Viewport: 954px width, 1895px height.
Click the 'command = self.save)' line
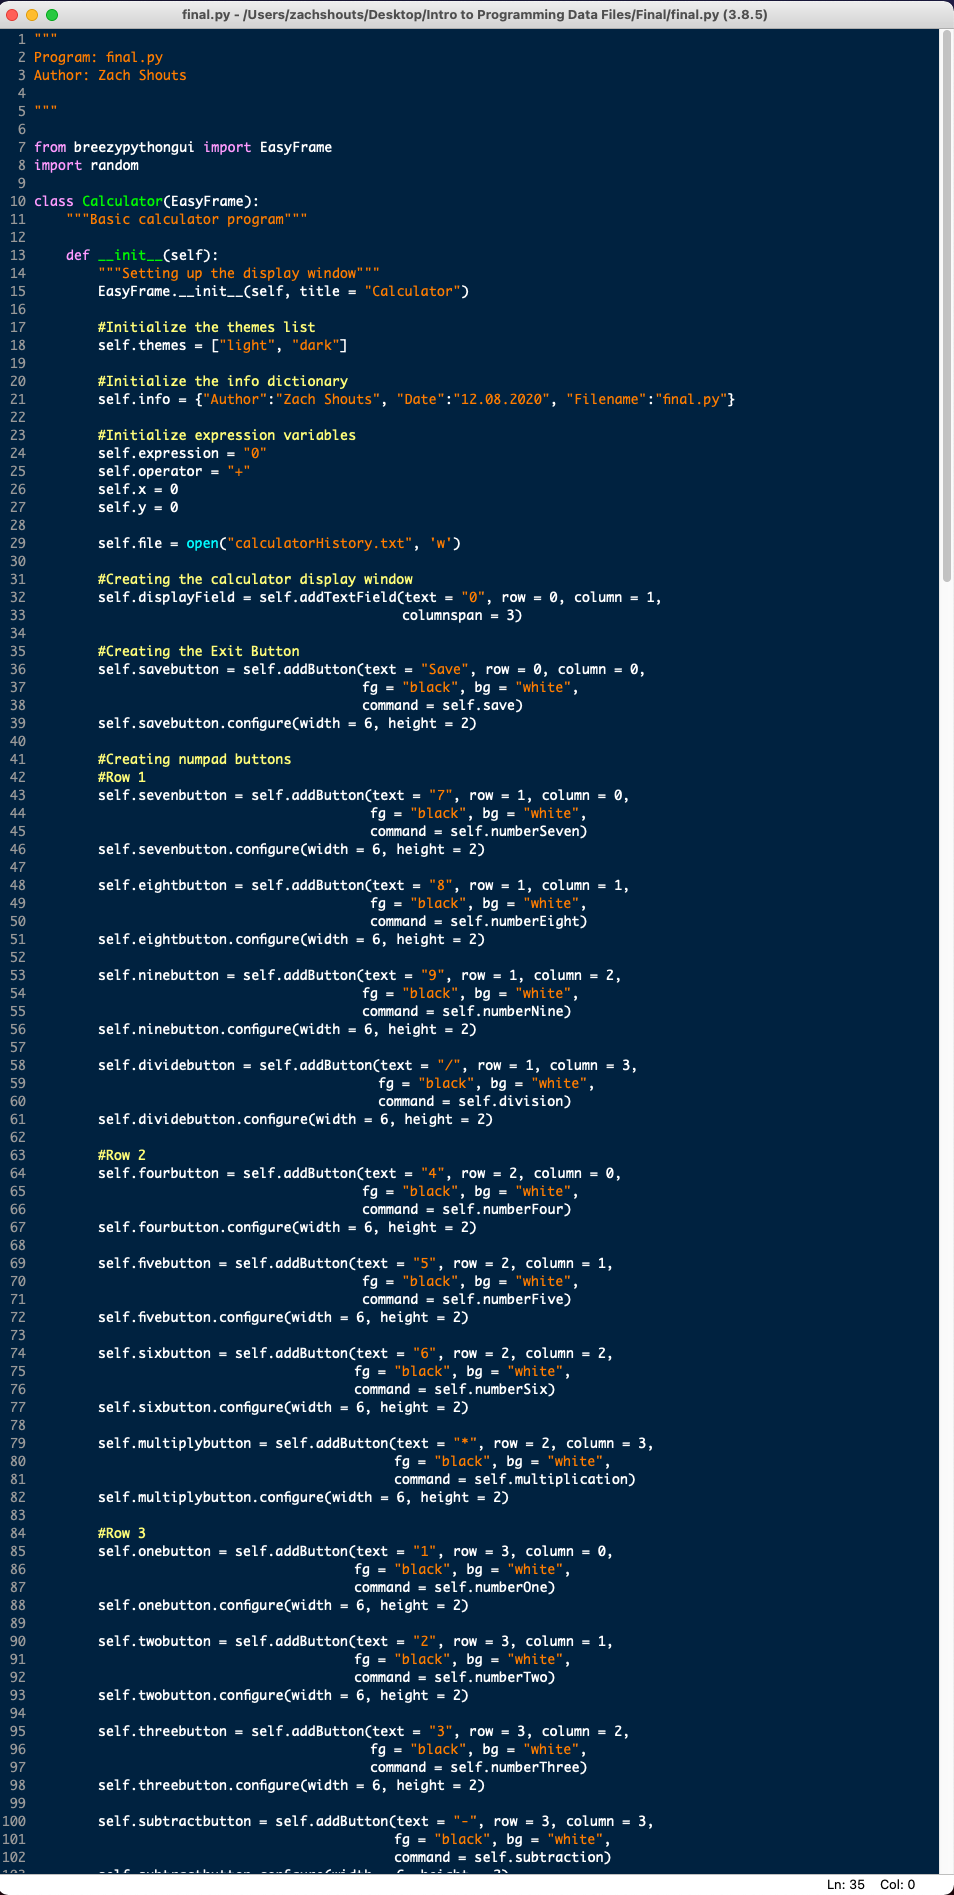click(442, 705)
